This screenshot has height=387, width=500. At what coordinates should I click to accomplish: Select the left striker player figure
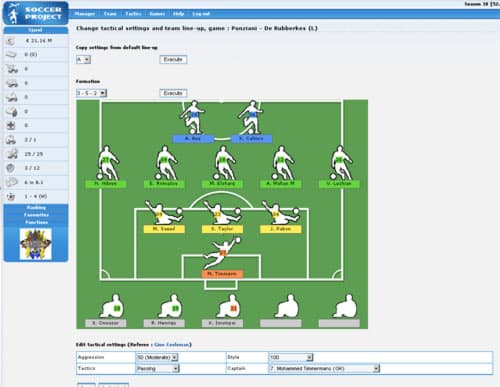pyautogui.click(x=193, y=117)
